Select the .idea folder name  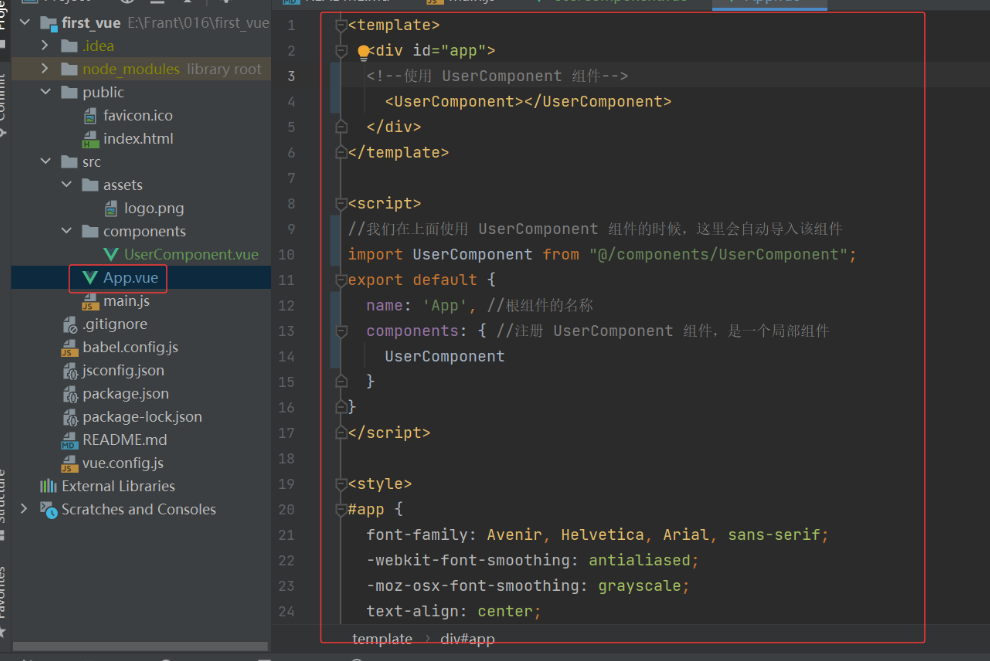tap(98, 46)
